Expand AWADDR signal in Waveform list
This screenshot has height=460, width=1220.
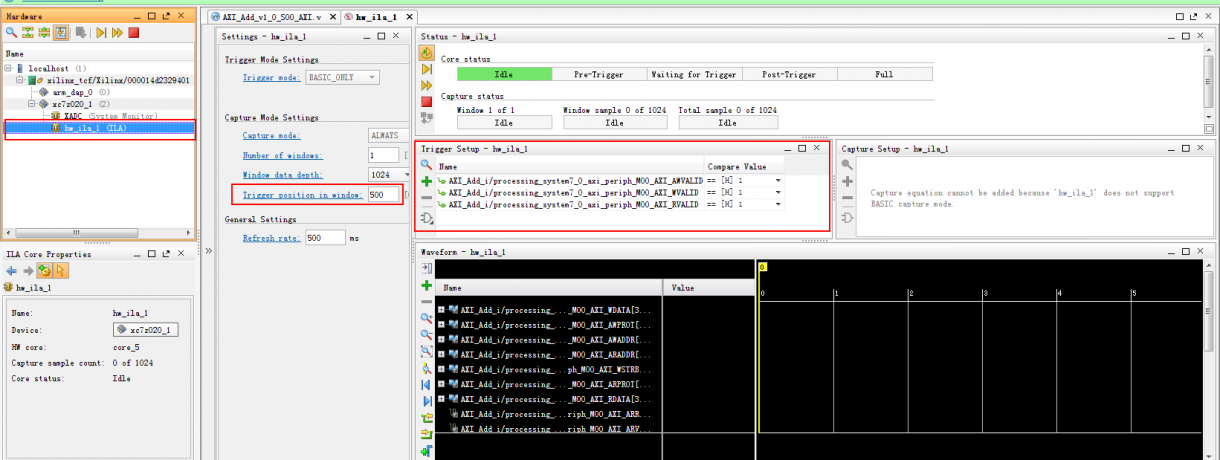[441, 340]
